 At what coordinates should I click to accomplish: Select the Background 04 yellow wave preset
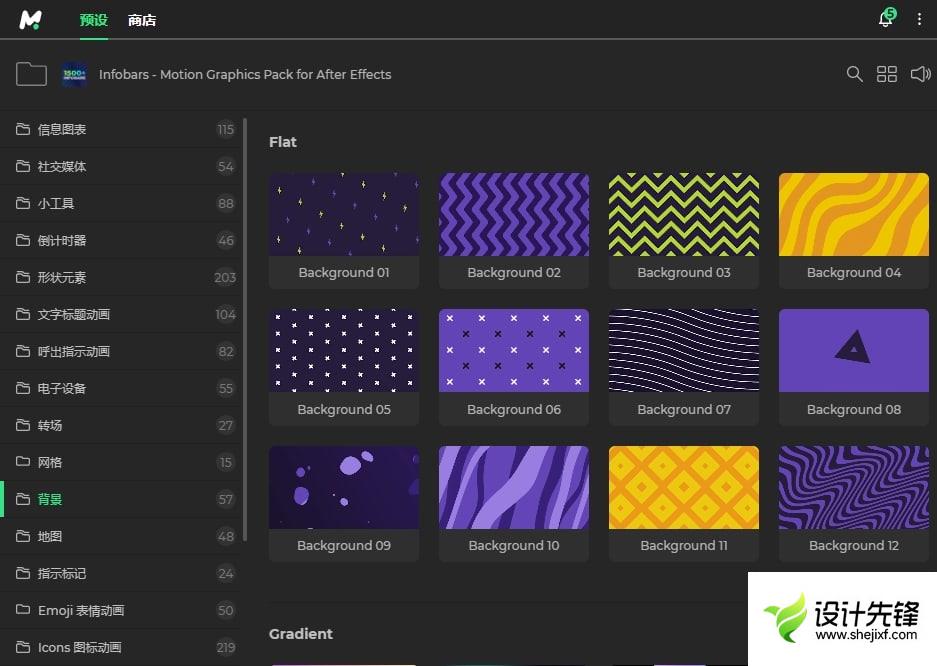click(853, 214)
